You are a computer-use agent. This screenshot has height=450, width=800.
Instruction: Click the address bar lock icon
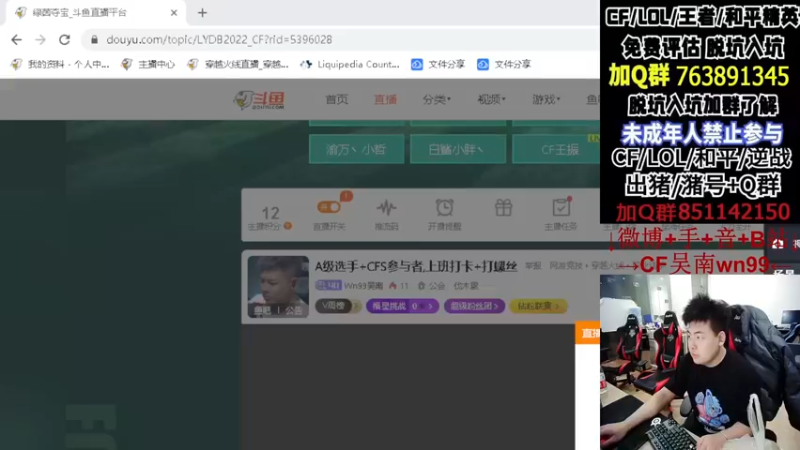[x=94, y=40]
